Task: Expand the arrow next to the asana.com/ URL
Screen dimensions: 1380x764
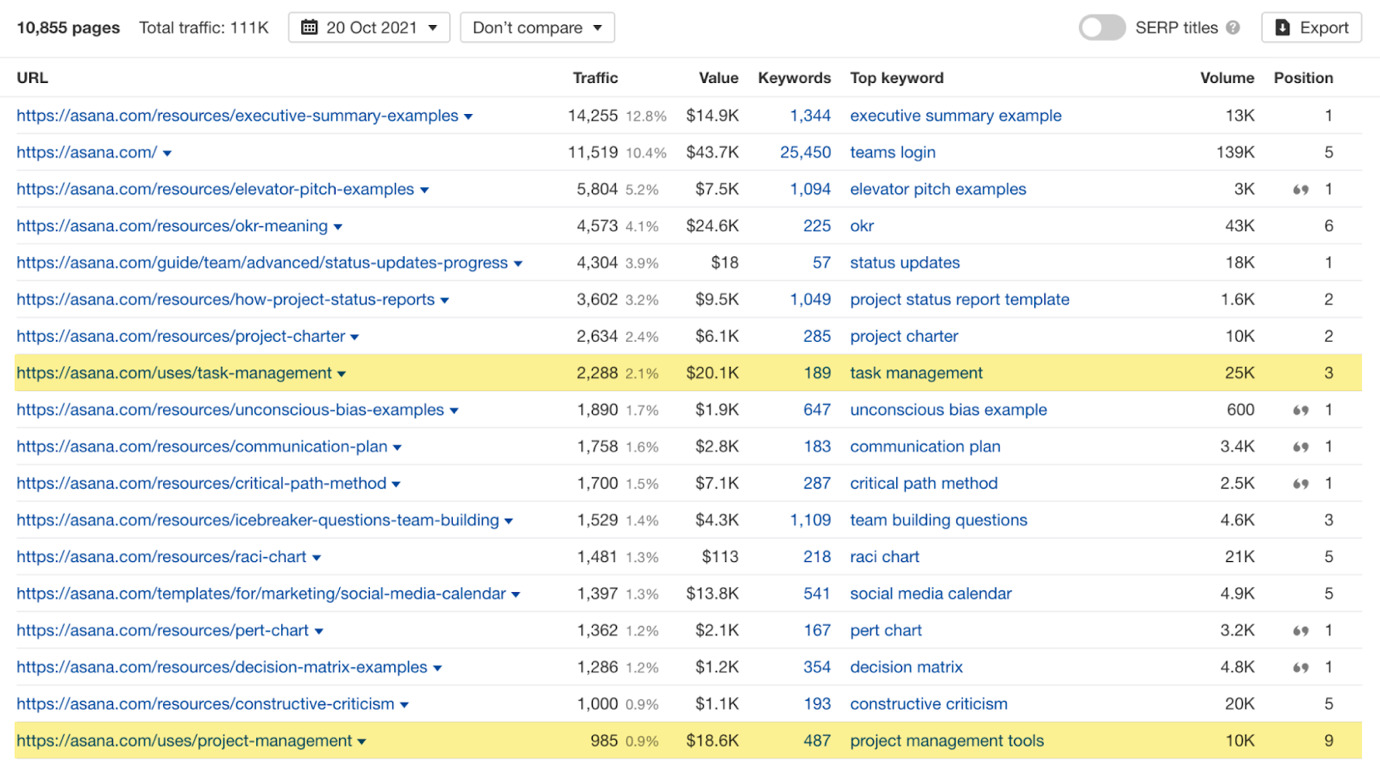Action: [167, 154]
